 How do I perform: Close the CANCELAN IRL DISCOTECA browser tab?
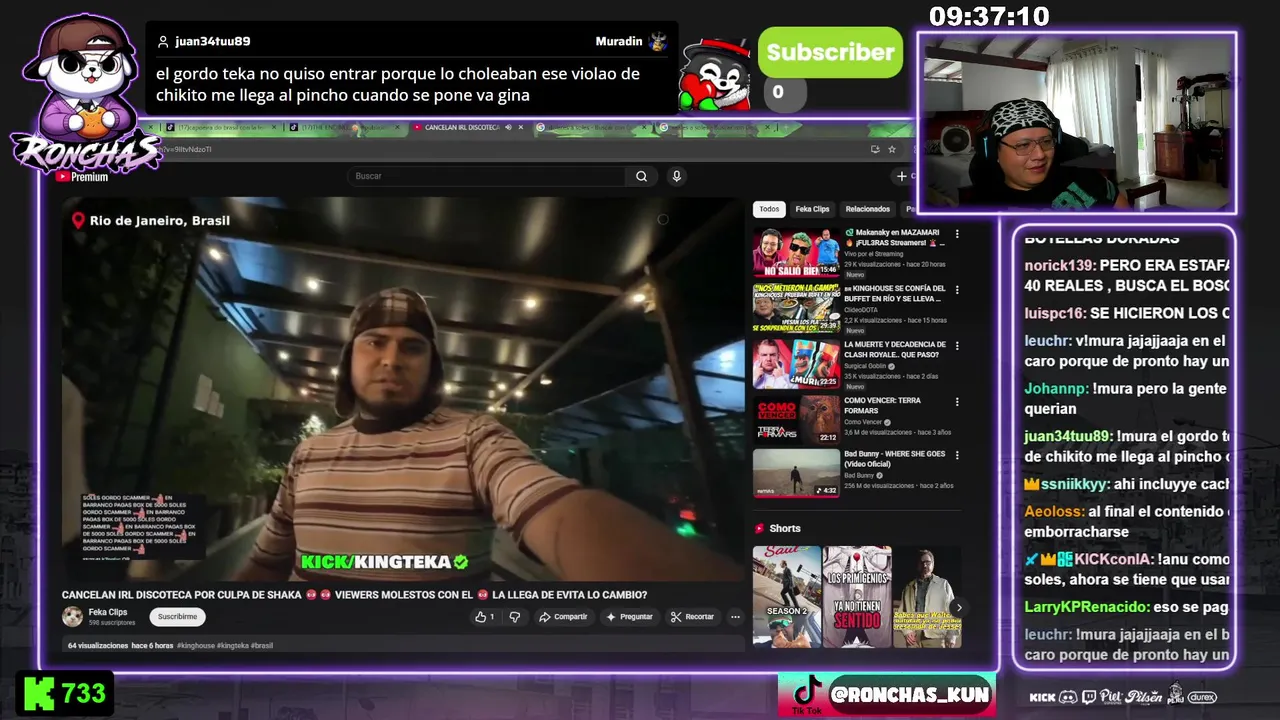[520, 127]
